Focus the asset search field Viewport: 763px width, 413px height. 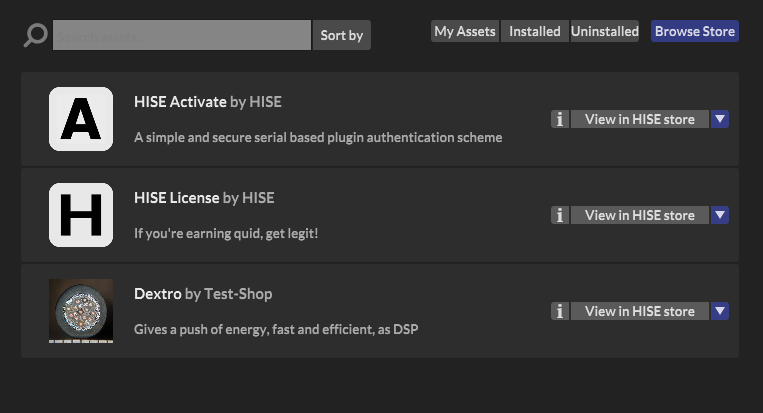click(x=182, y=35)
